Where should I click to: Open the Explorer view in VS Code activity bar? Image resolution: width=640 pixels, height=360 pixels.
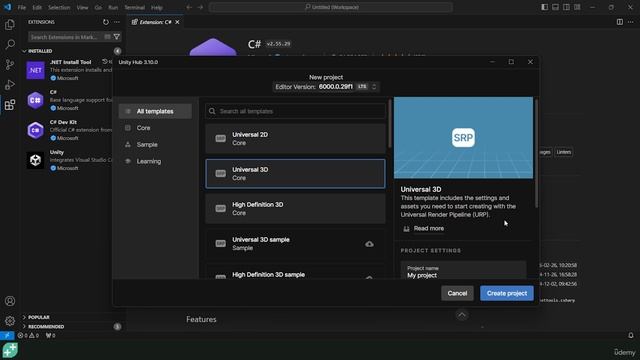(10, 24)
